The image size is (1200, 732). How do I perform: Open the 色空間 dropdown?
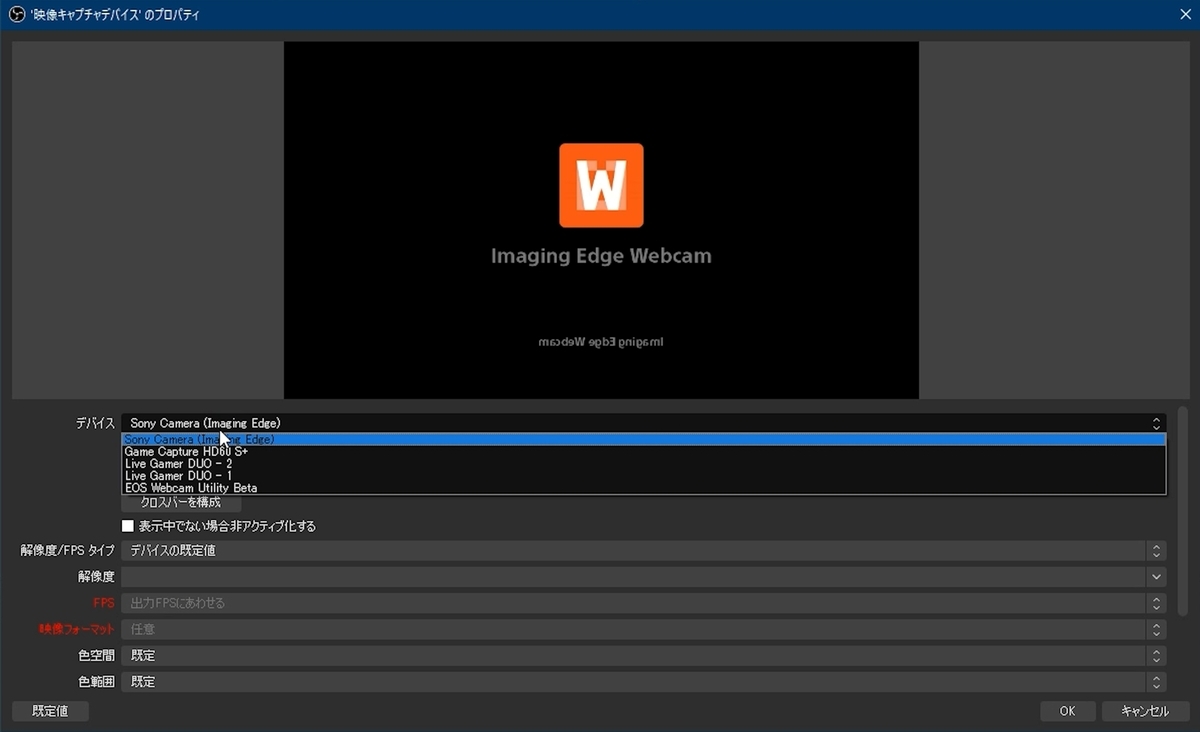pyautogui.click(x=644, y=655)
